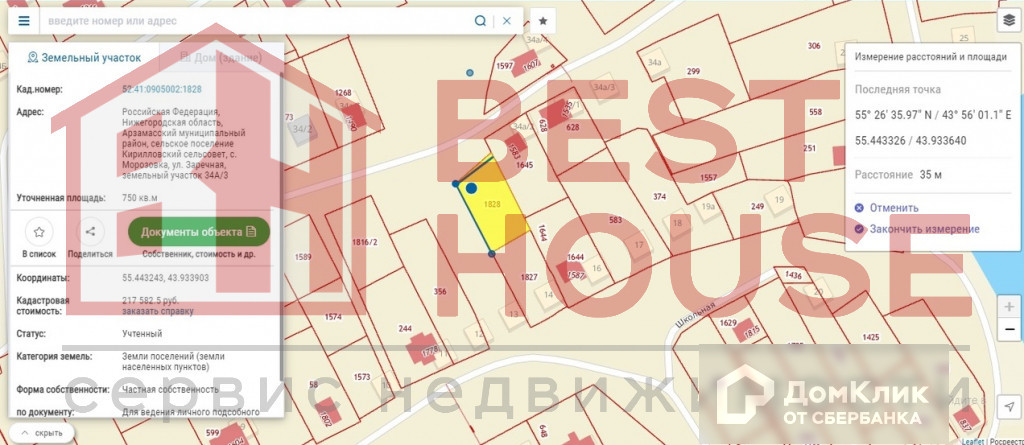This screenshot has width=1024, height=445.
Task: Click parcel 299 on the map
Action: [694, 71]
